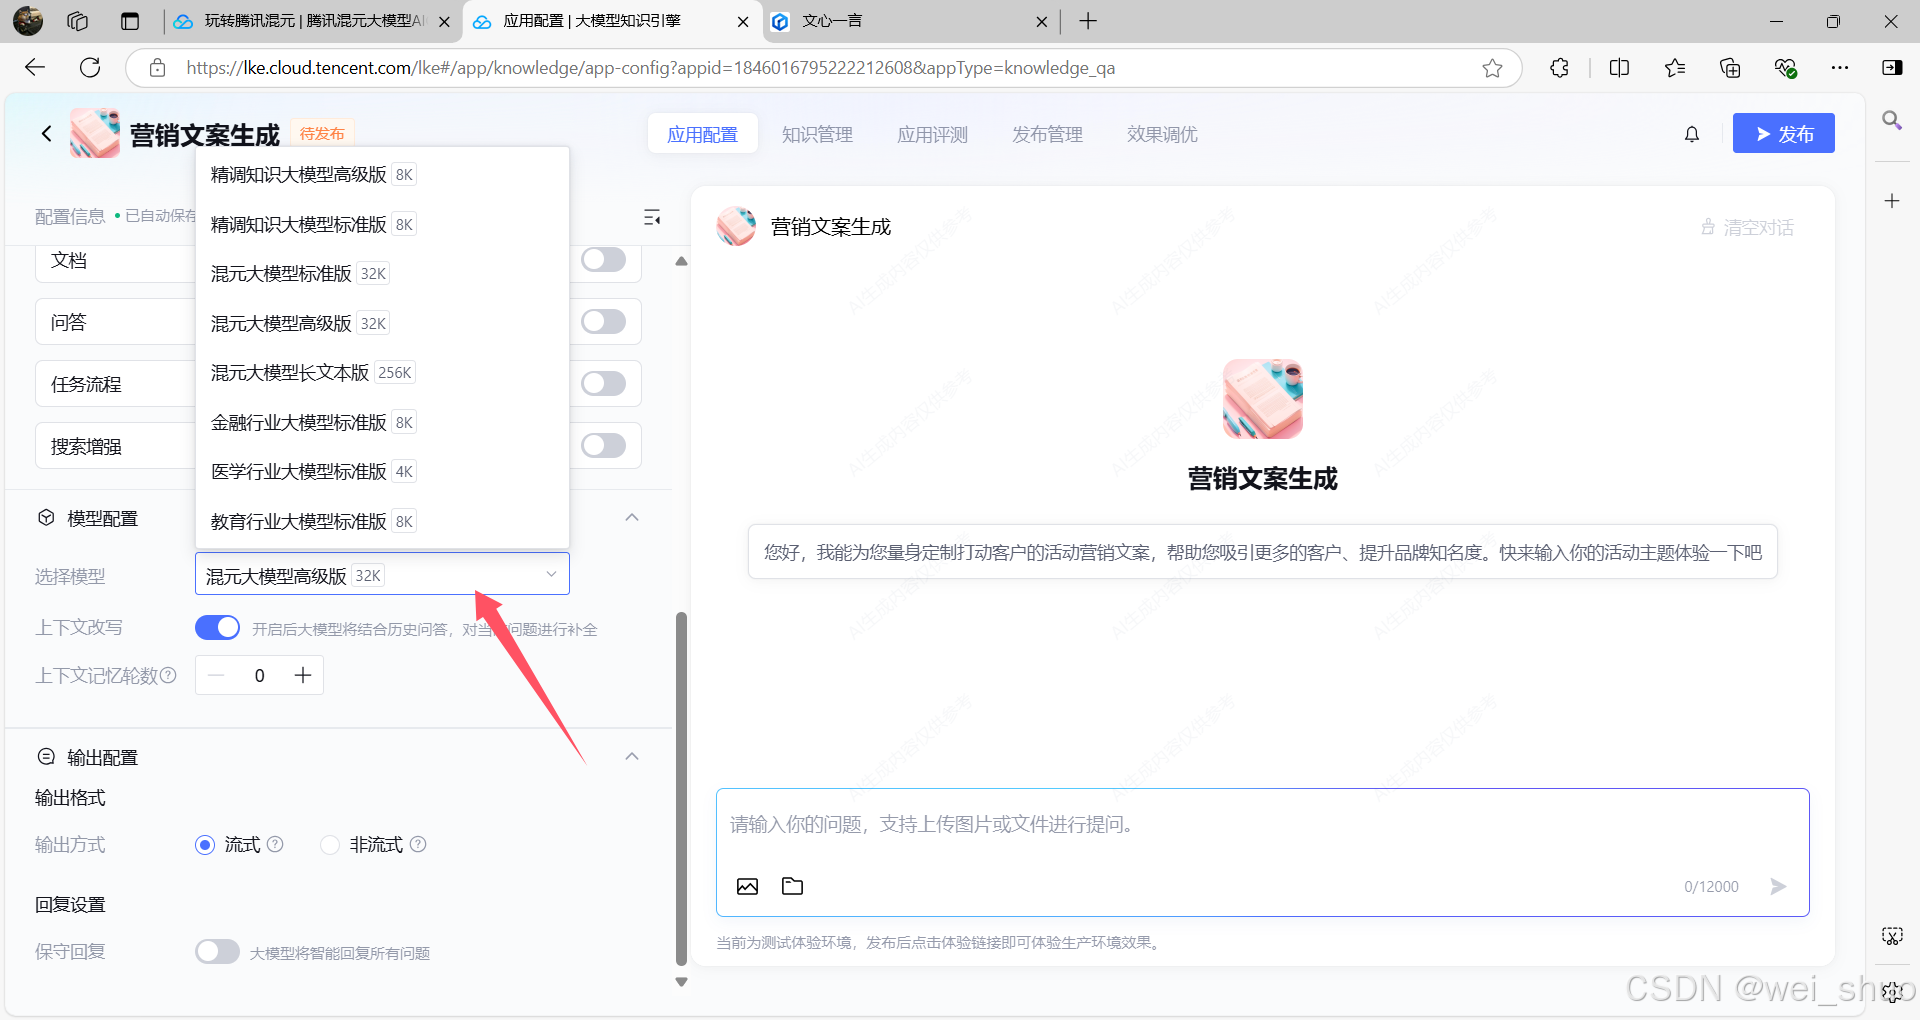Select the 流式 output radio button
The image size is (1920, 1020).
tap(205, 845)
